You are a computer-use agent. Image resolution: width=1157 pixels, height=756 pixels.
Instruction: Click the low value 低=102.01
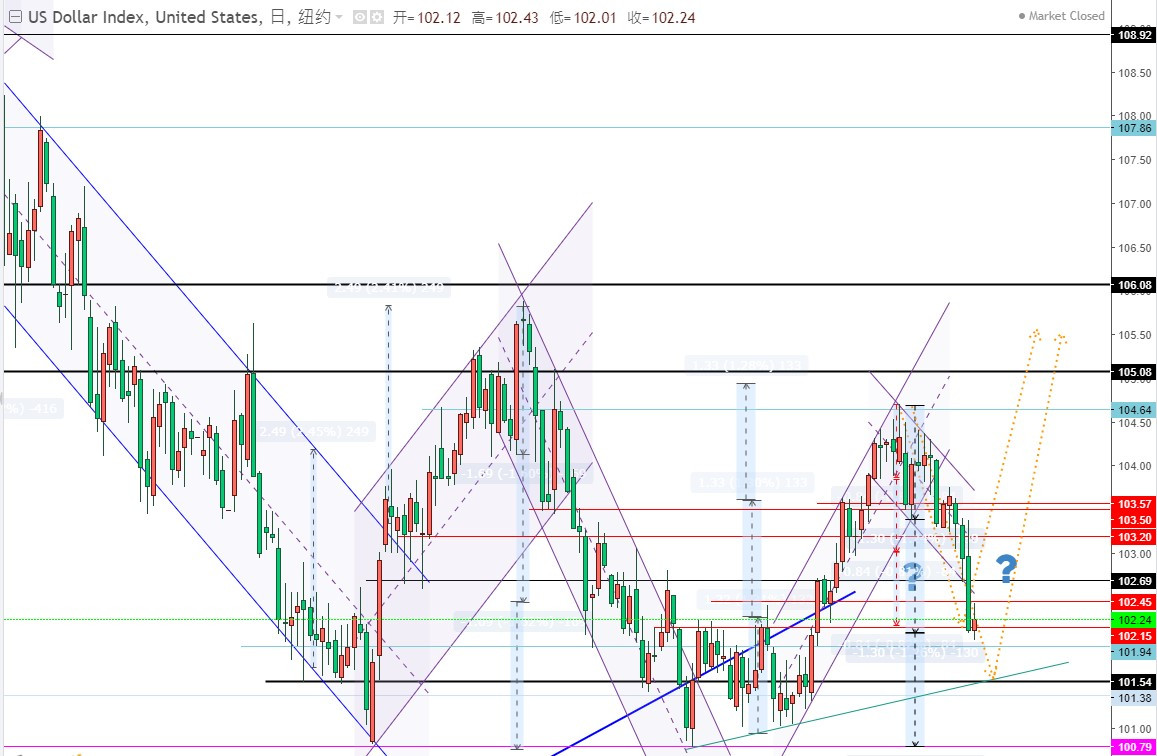[x=583, y=17]
